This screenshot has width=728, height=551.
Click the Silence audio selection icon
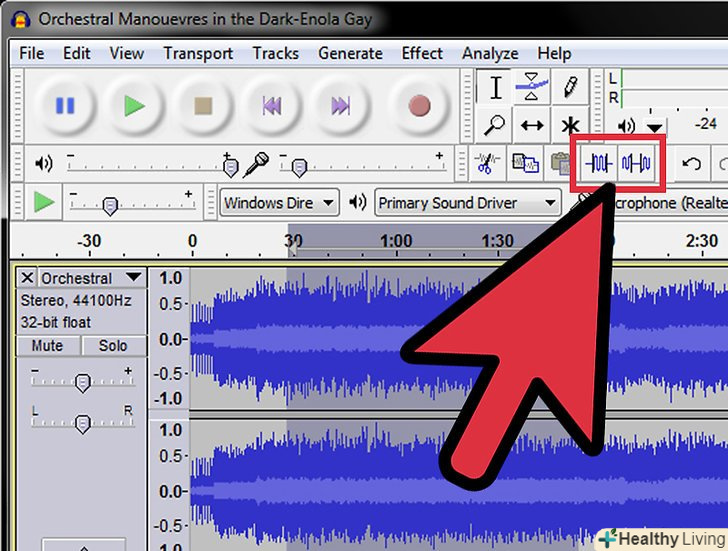click(x=636, y=163)
